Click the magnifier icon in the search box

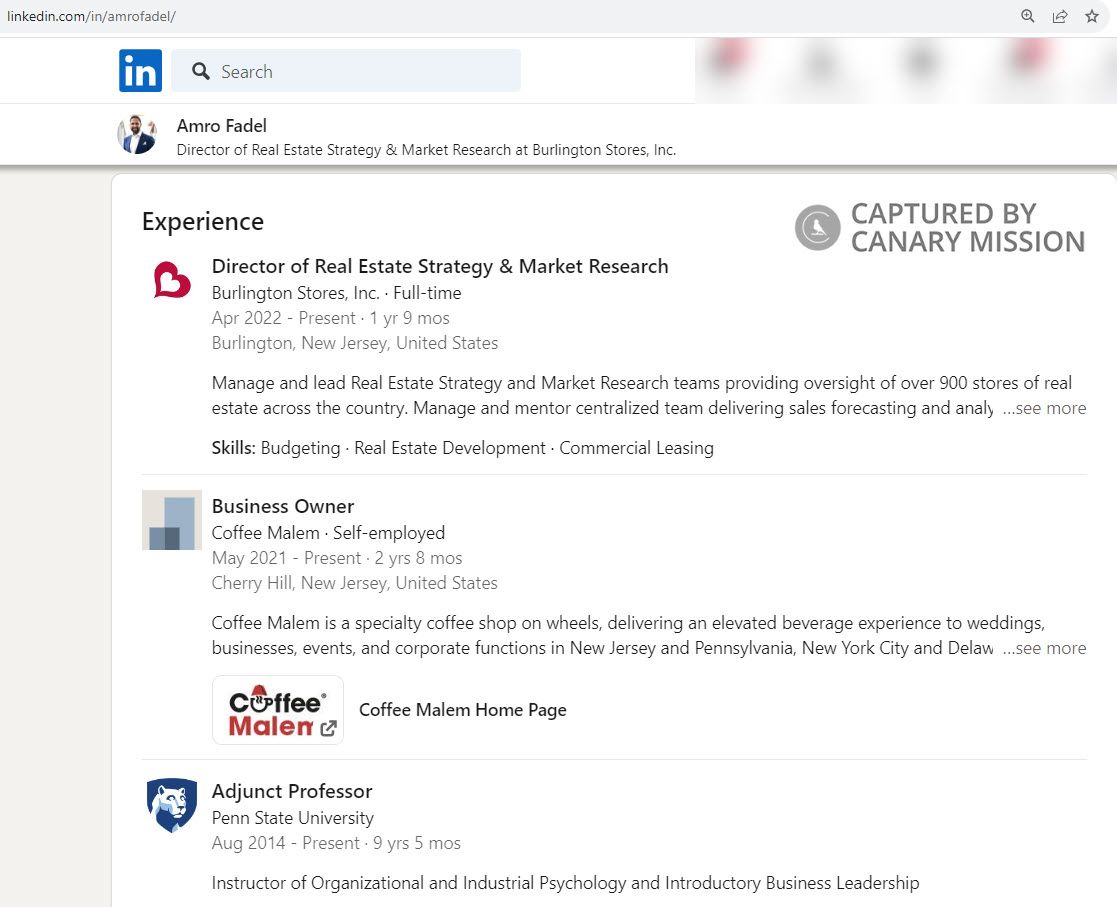pyautogui.click(x=201, y=71)
